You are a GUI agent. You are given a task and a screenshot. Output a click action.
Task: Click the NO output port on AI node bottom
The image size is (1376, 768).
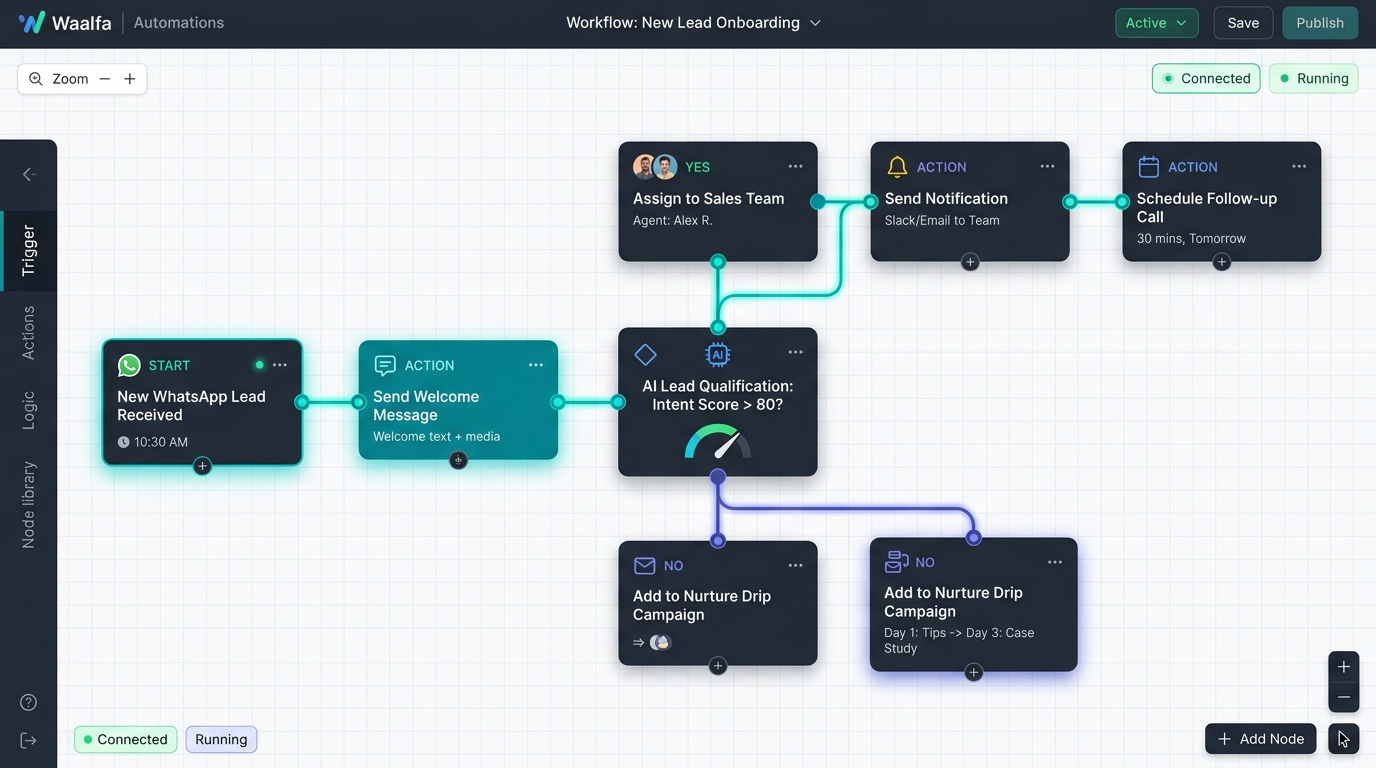(x=718, y=477)
